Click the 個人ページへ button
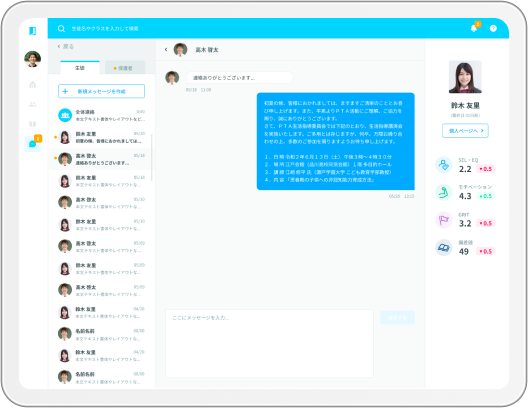 pos(465,131)
